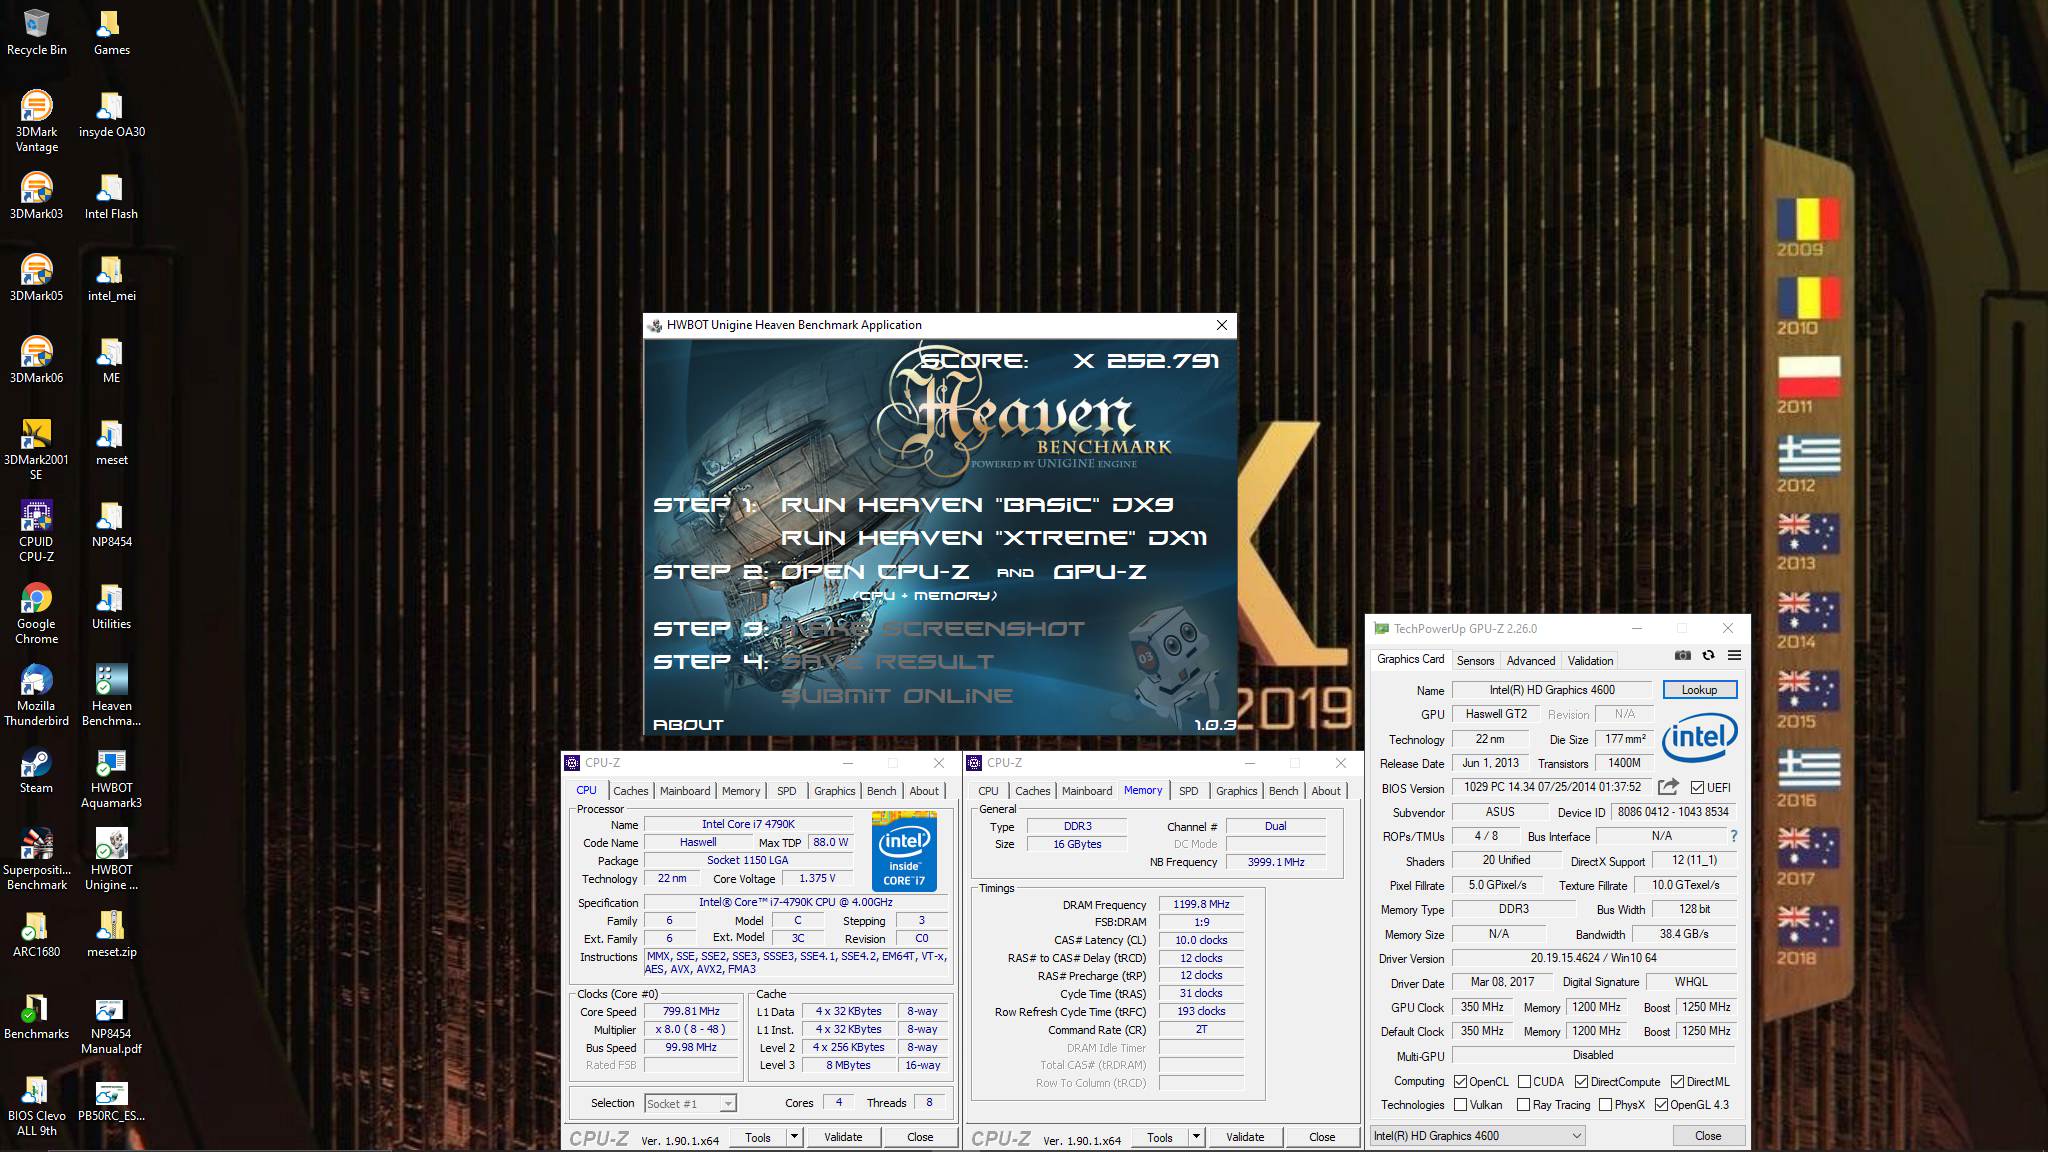
Task: Launch 3DMark06 desktop shortcut
Action: (37, 360)
